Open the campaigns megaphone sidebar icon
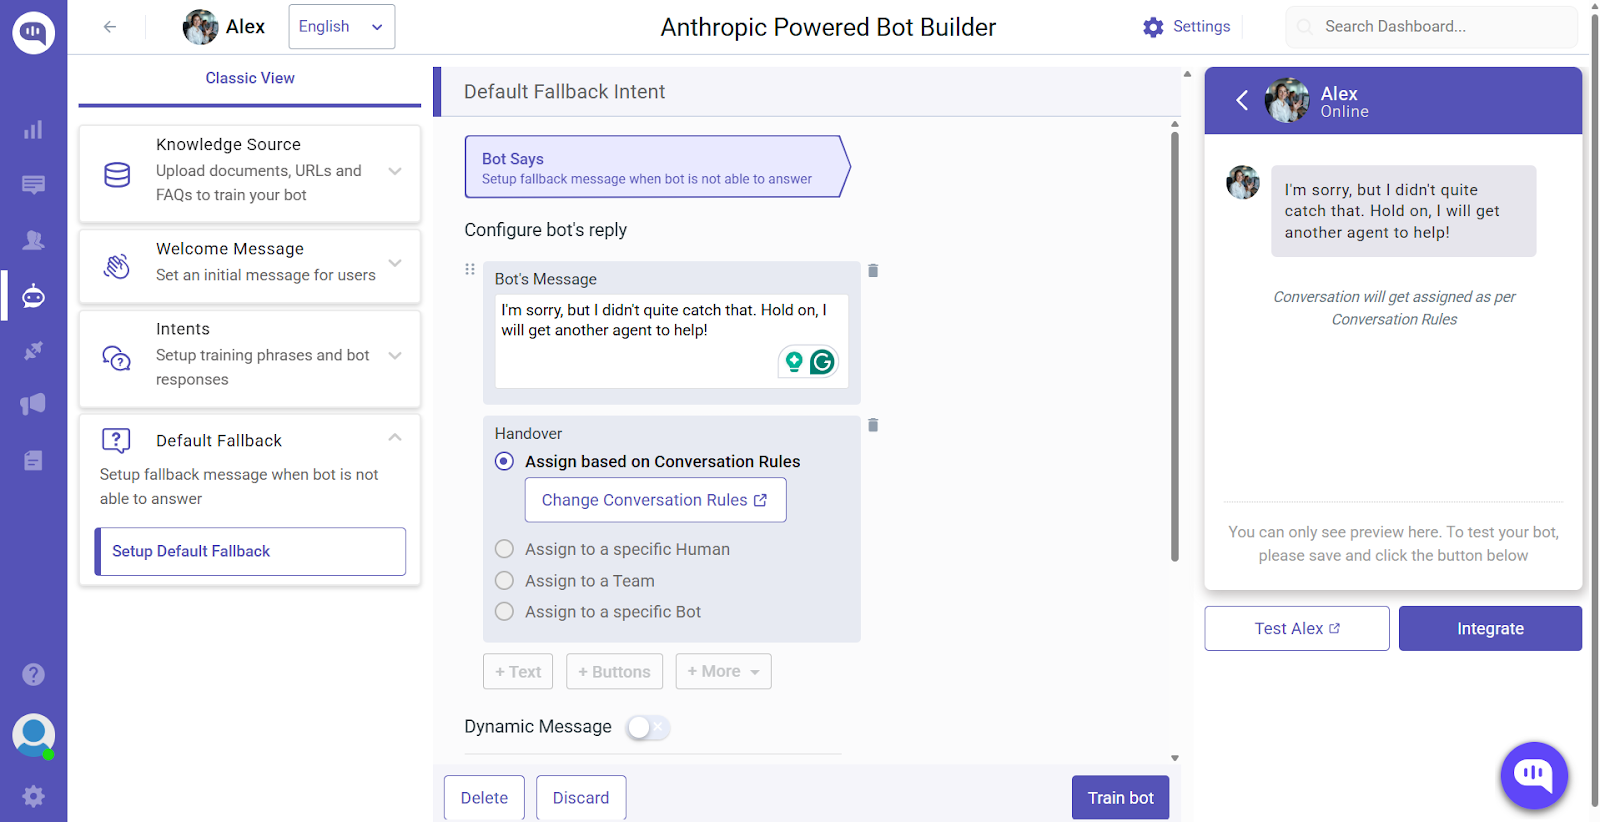The width and height of the screenshot is (1600, 822). pos(33,404)
